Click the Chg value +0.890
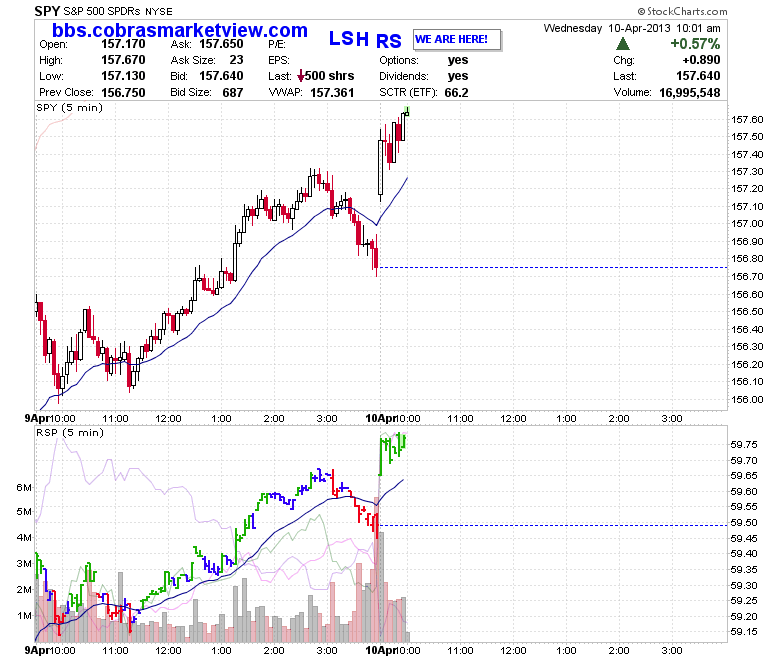The height and width of the screenshot is (659, 780). pos(701,60)
